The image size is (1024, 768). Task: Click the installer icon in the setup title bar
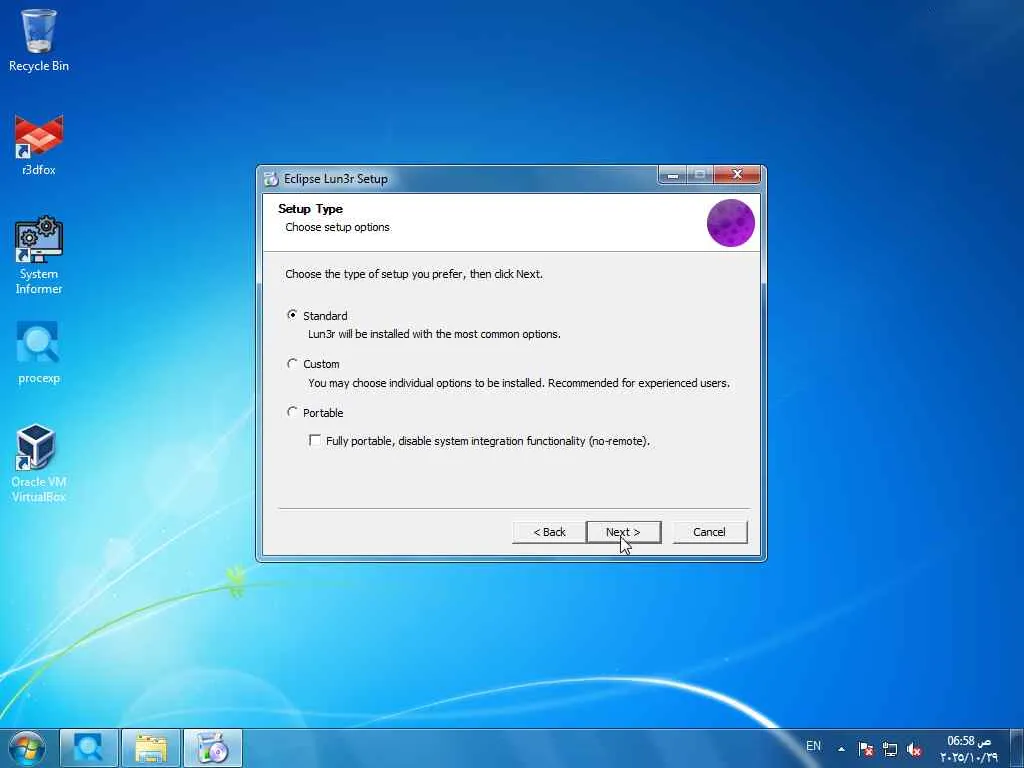pos(271,178)
